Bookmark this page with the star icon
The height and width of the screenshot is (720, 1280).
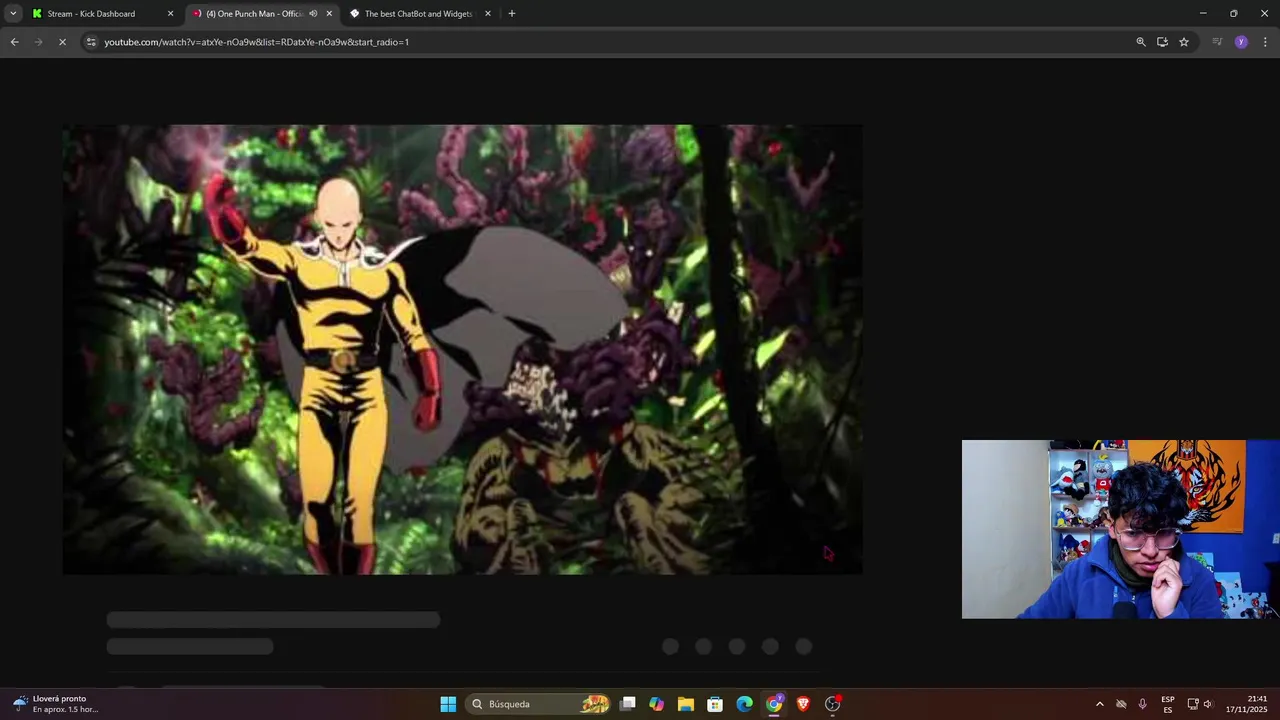(1184, 42)
